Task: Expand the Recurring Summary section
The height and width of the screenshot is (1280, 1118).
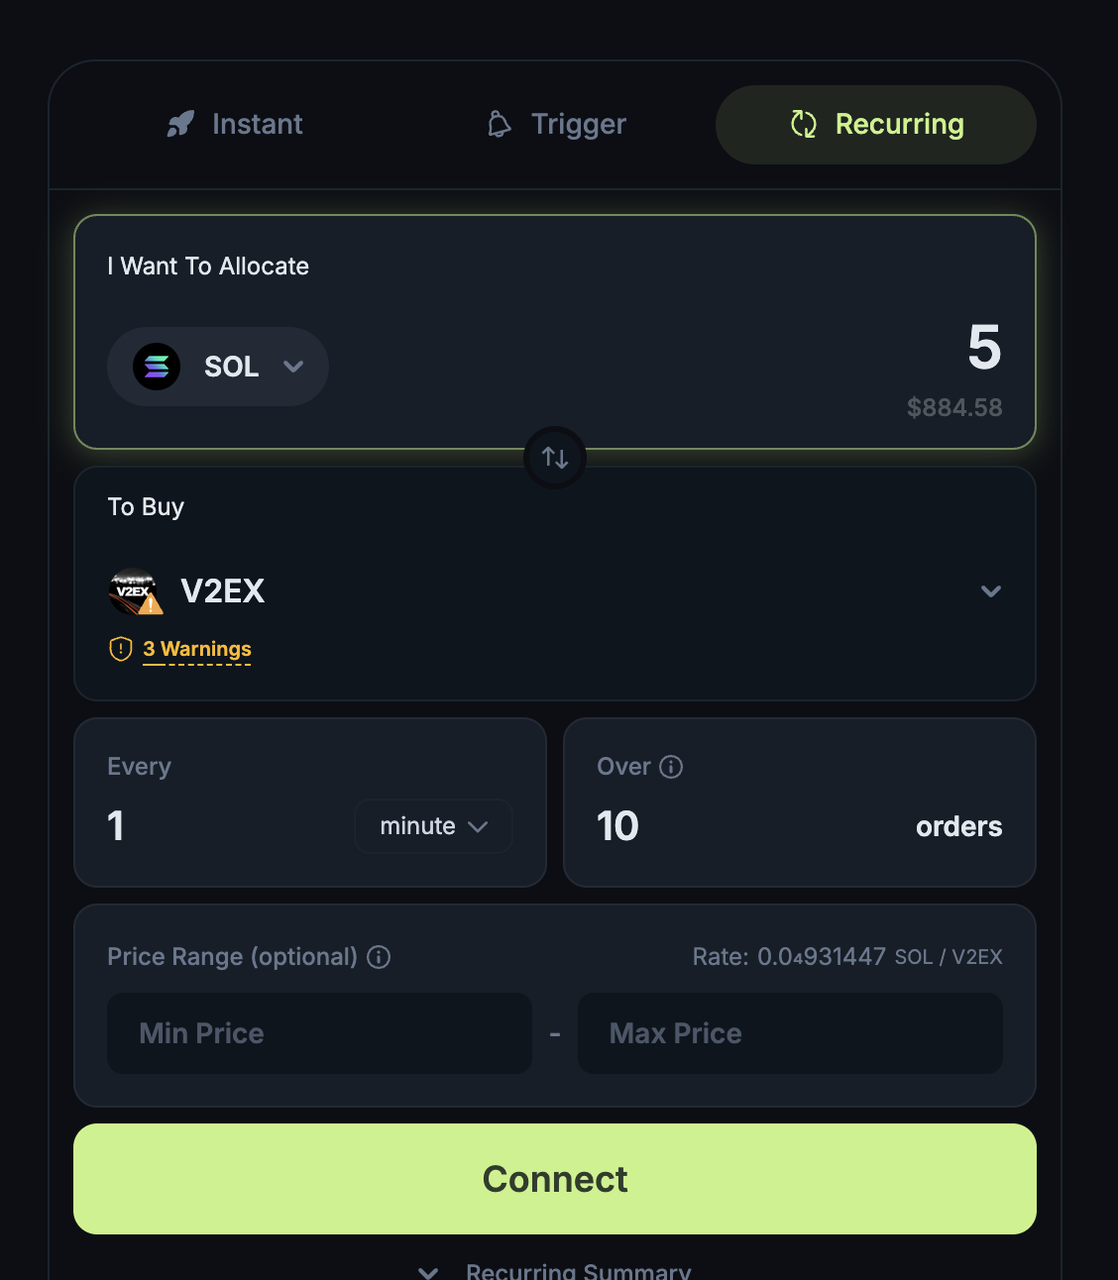Action: (555, 1271)
